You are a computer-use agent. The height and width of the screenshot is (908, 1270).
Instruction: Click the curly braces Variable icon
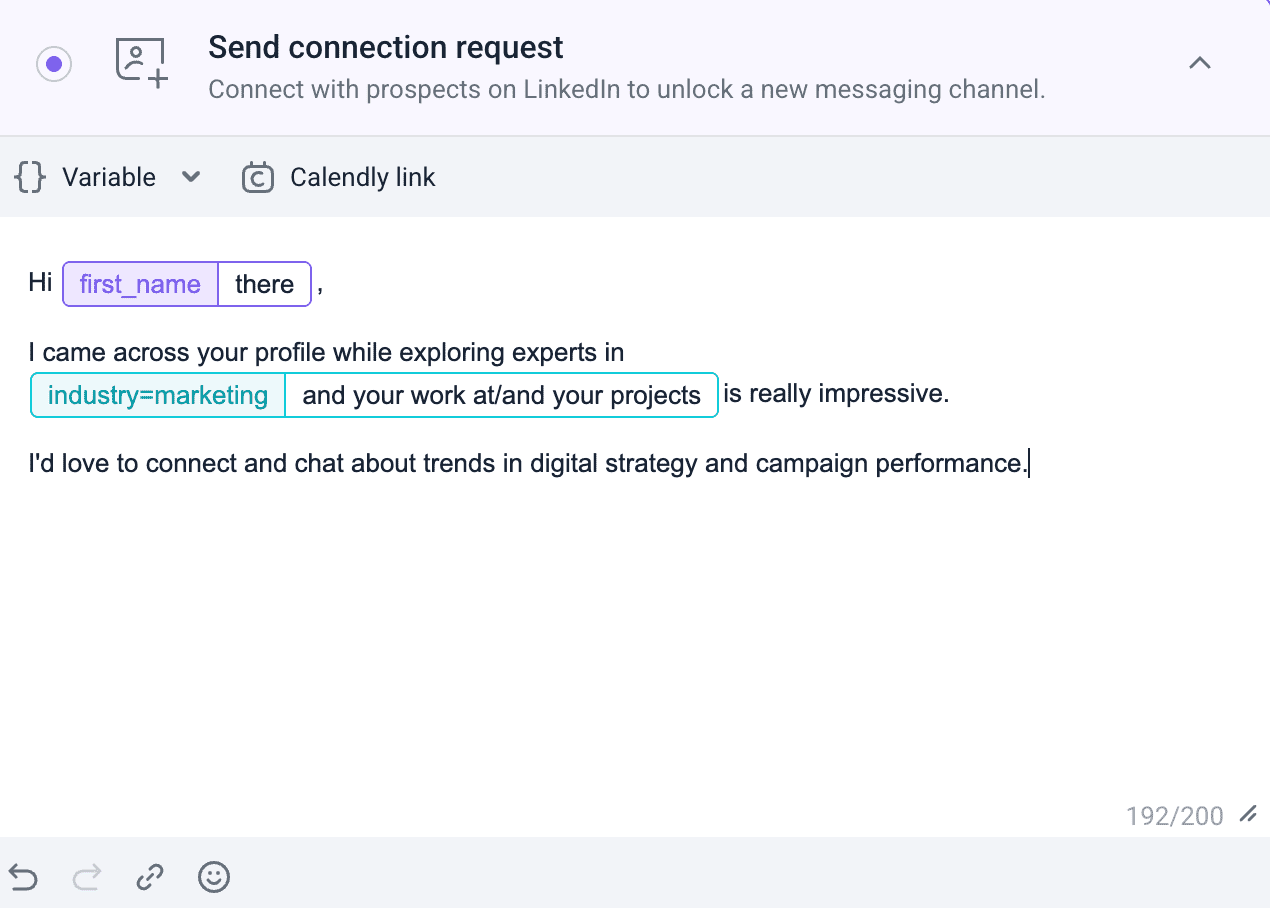point(30,178)
